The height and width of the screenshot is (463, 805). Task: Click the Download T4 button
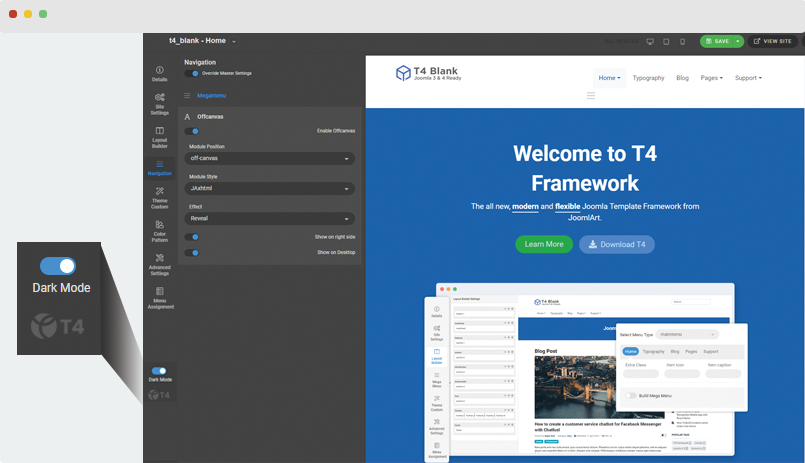point(617,244)
